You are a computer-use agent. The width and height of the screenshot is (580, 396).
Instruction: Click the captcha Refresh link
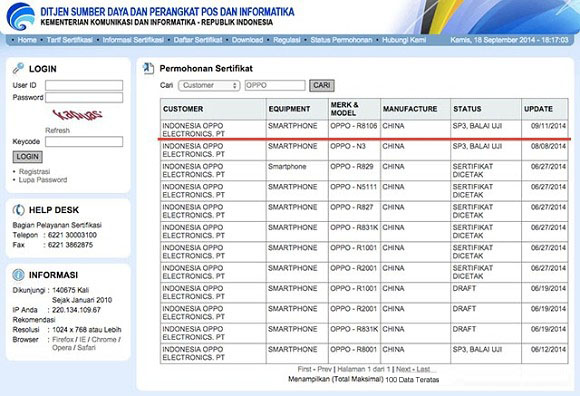[x=57, y=131]
